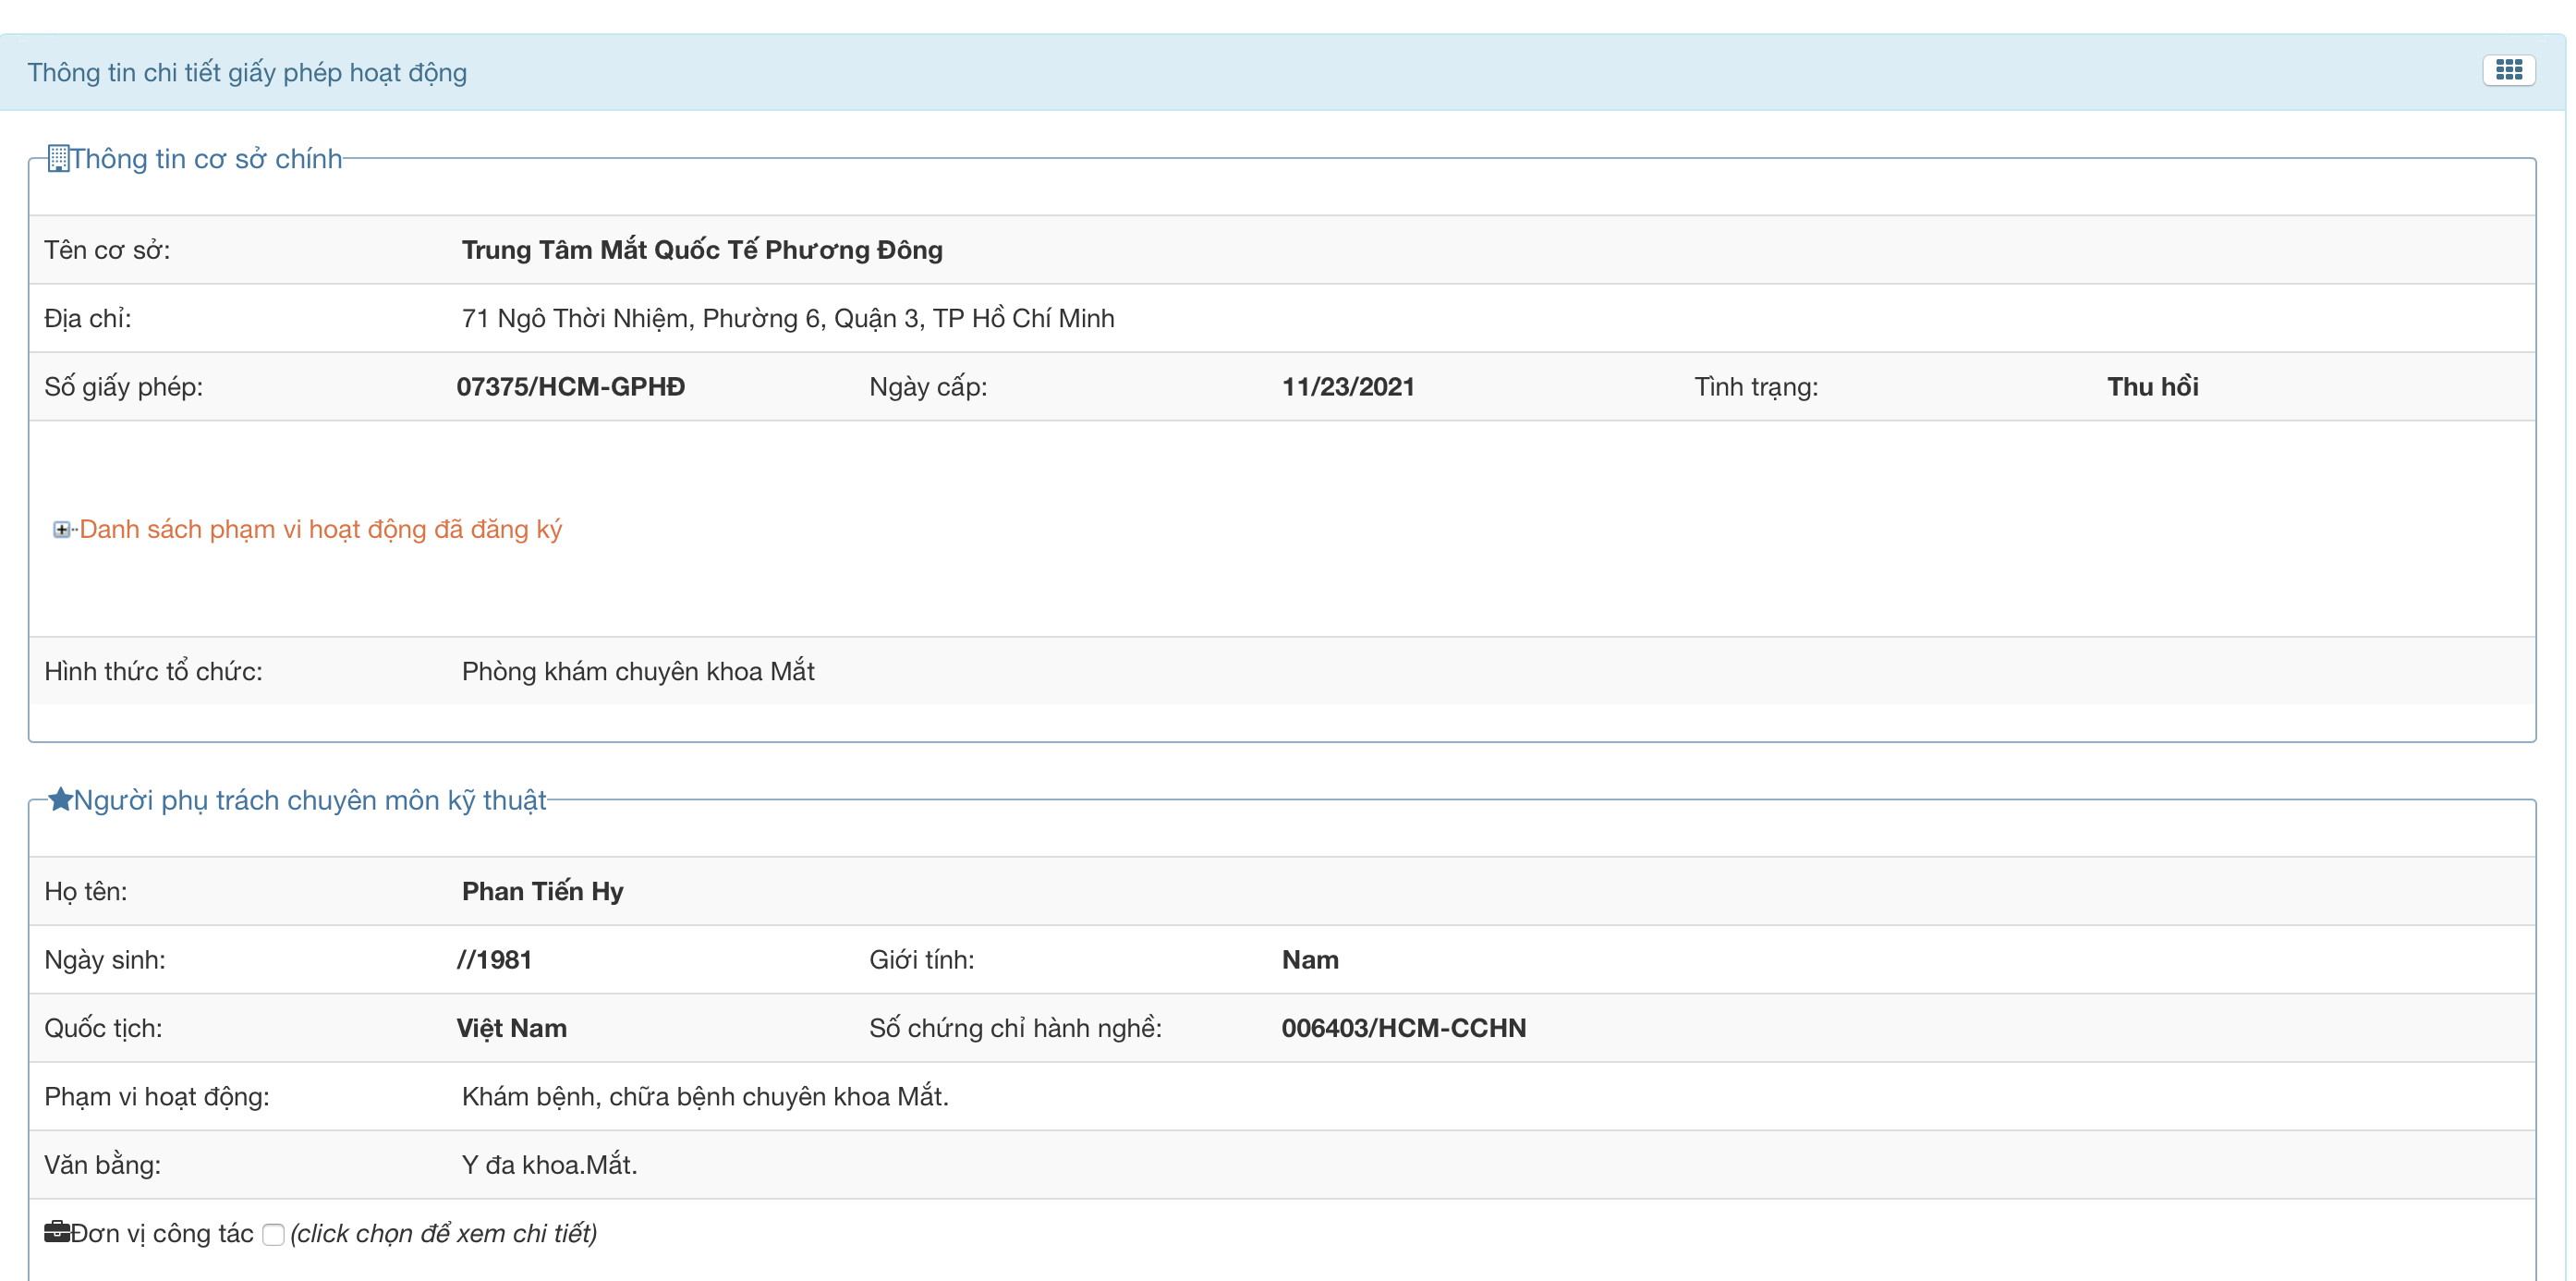
Task: Click the briefcase icon beside Đơn vị công tác
Action: point(57,1231)
